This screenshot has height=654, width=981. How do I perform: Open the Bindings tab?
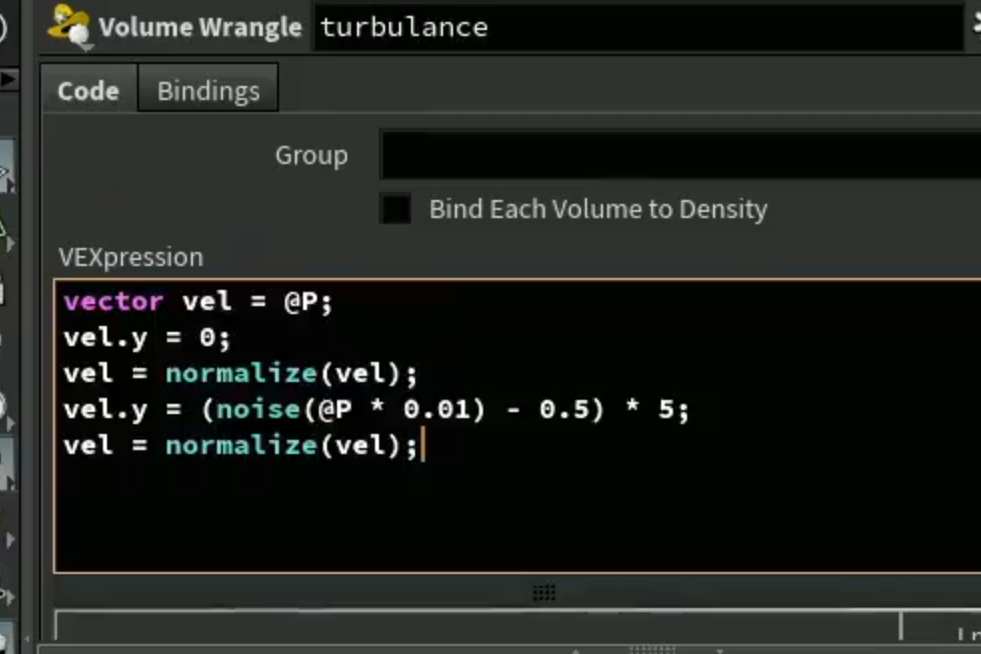[x=208, y=91]
